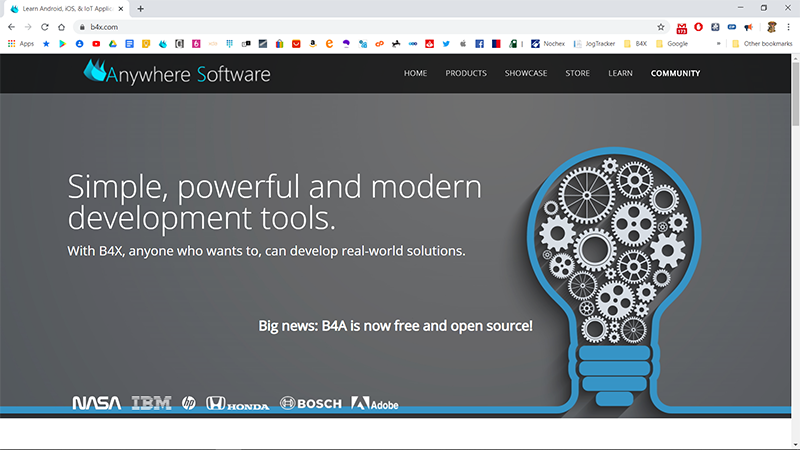Screen dimensions: 800x450
Task: Click the red Opera-style extension icon
Action: point(698,27)
